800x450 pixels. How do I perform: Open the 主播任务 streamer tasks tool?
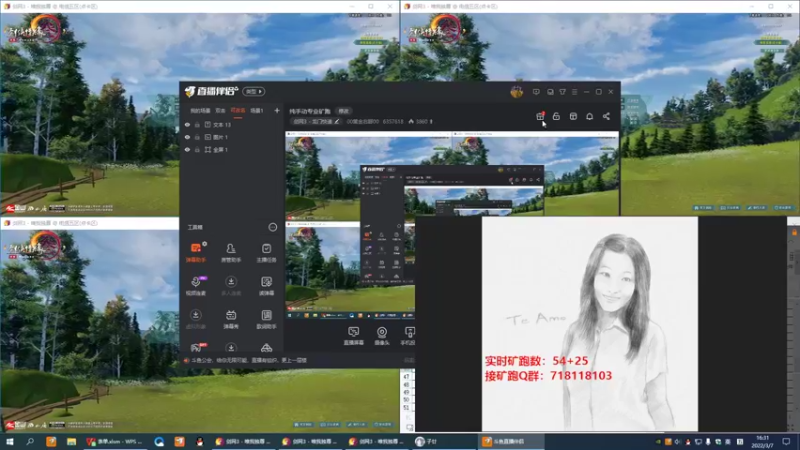(x=266, y=252)
